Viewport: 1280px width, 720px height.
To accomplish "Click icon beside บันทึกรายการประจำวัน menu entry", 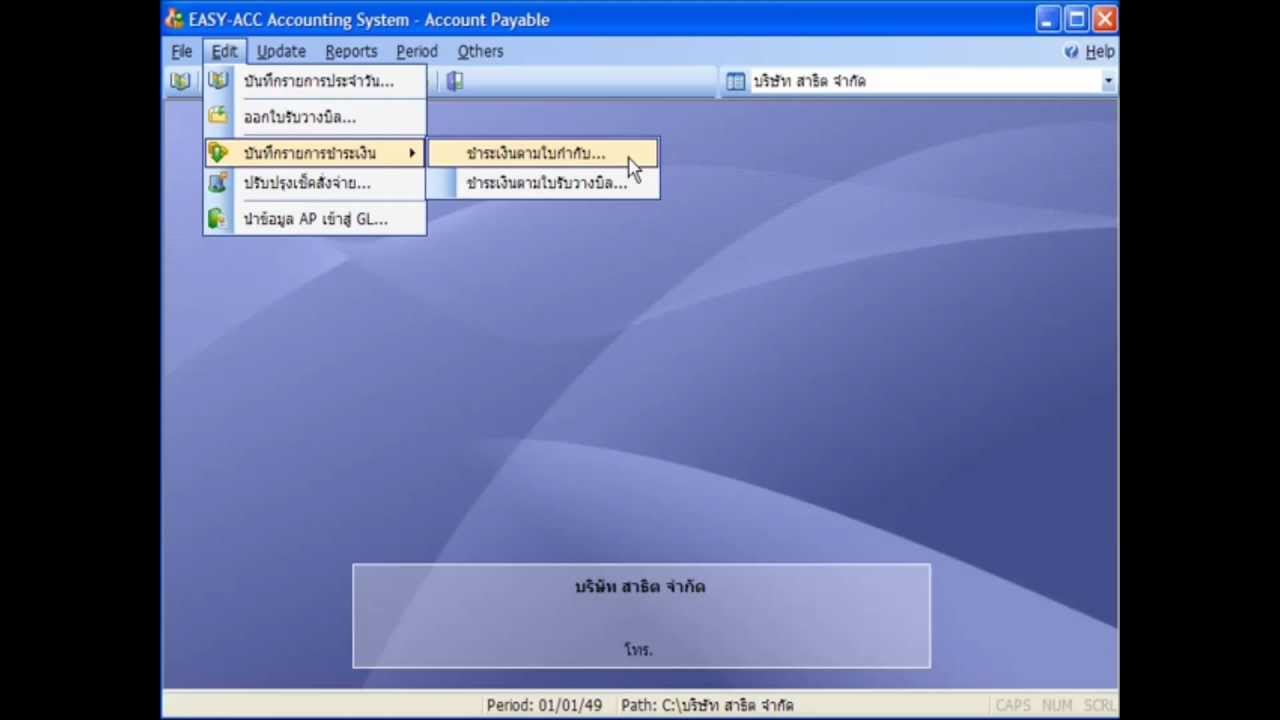I will [218, 81].
